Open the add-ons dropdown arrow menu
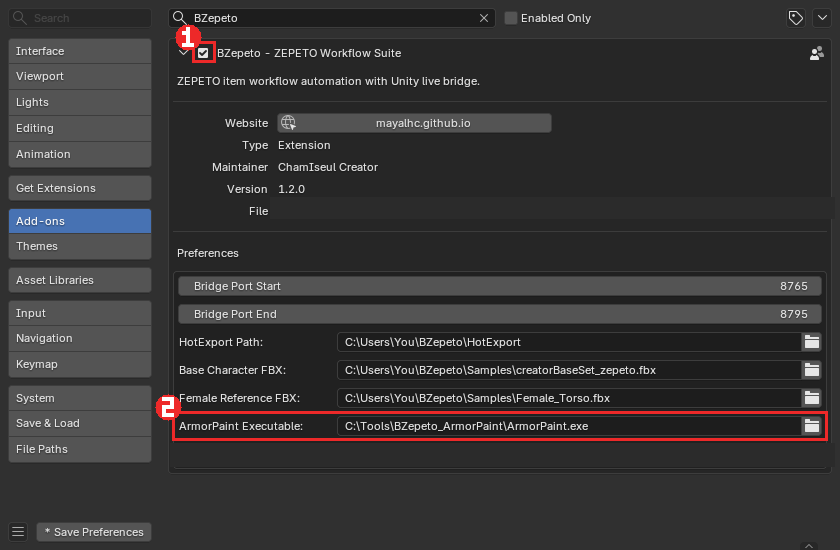840x550 pixels. (822, 18)
